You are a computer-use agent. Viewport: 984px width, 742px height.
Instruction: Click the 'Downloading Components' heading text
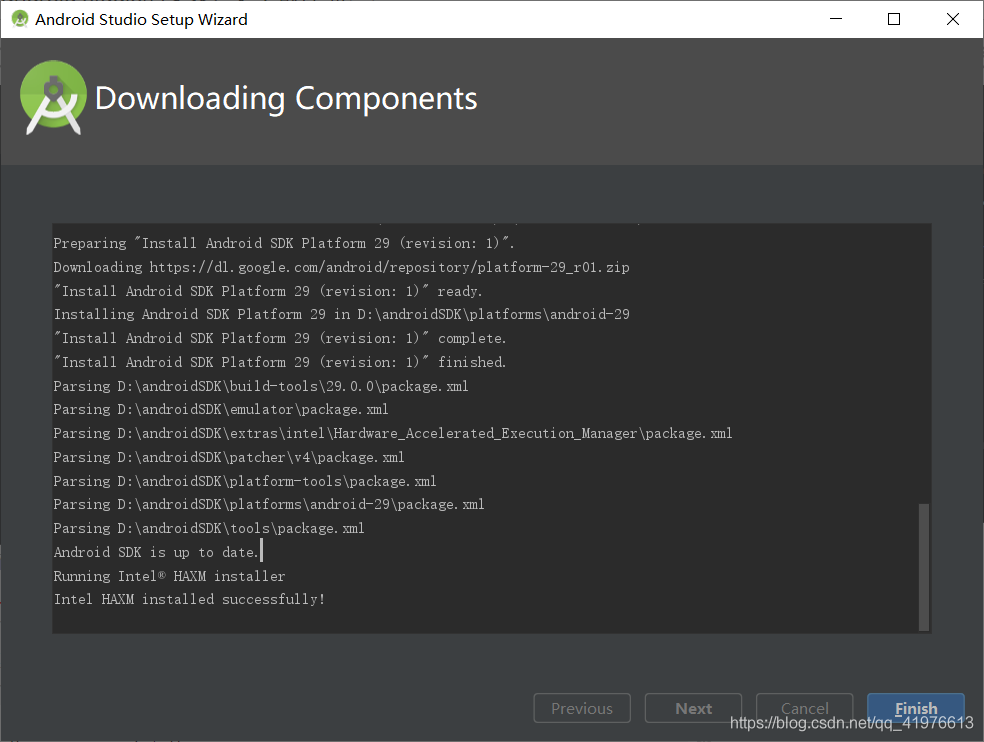click(x=286, y=98)
